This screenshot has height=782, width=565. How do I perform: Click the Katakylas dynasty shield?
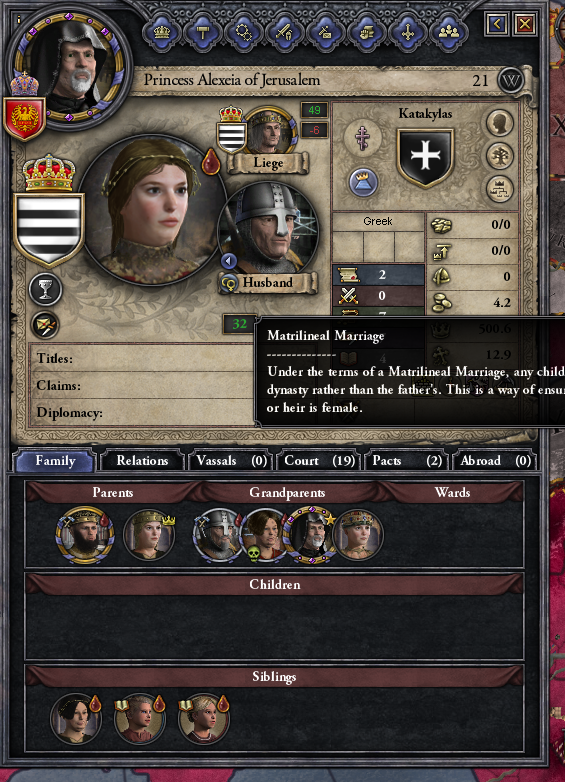[425, 157]
